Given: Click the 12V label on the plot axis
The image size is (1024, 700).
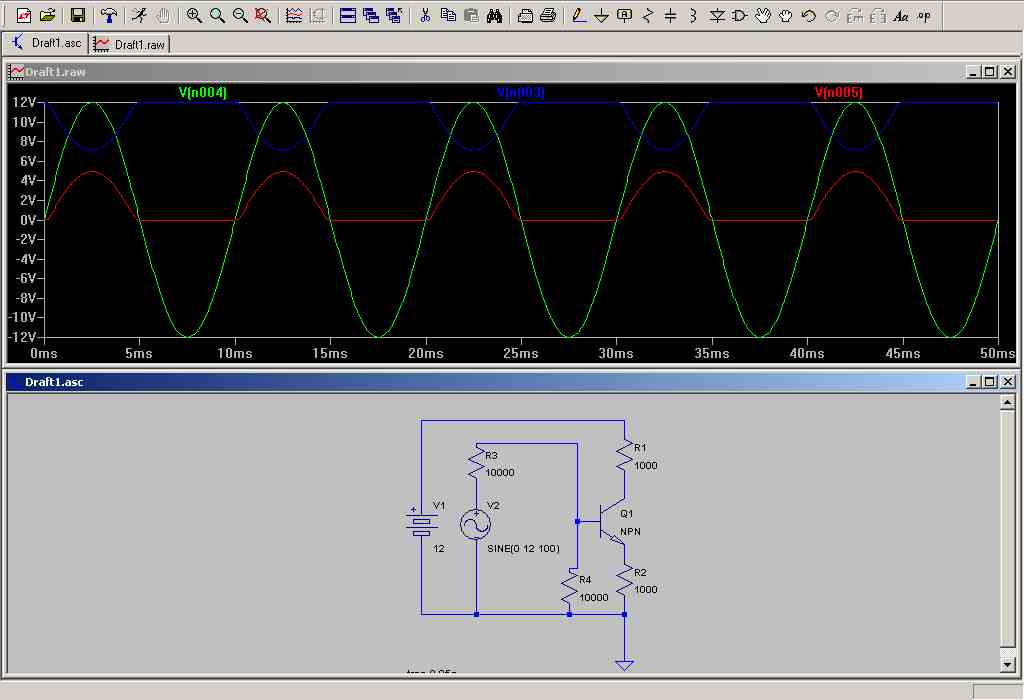Looking at the screenshot, I should click(x=25, y=102).
